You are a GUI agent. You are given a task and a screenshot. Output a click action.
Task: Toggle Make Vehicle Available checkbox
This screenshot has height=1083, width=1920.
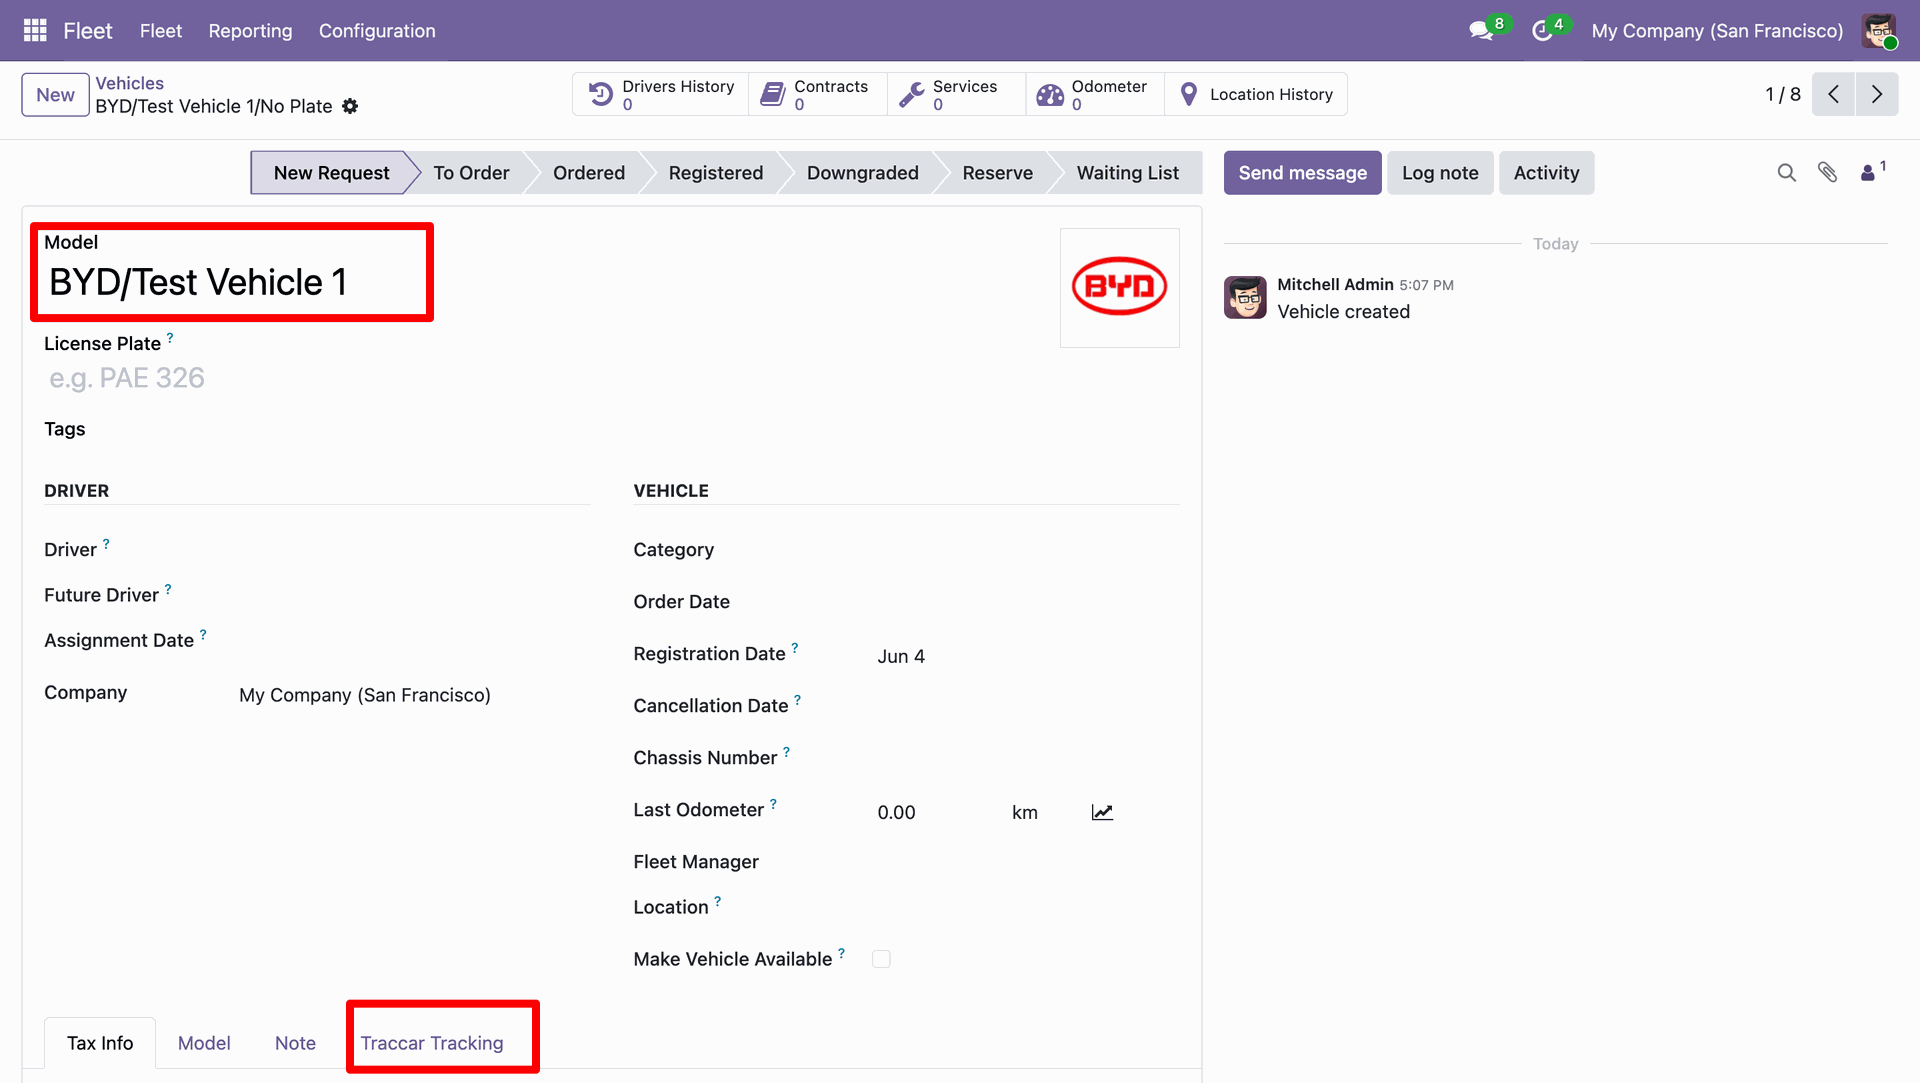(x=881, y=959)
